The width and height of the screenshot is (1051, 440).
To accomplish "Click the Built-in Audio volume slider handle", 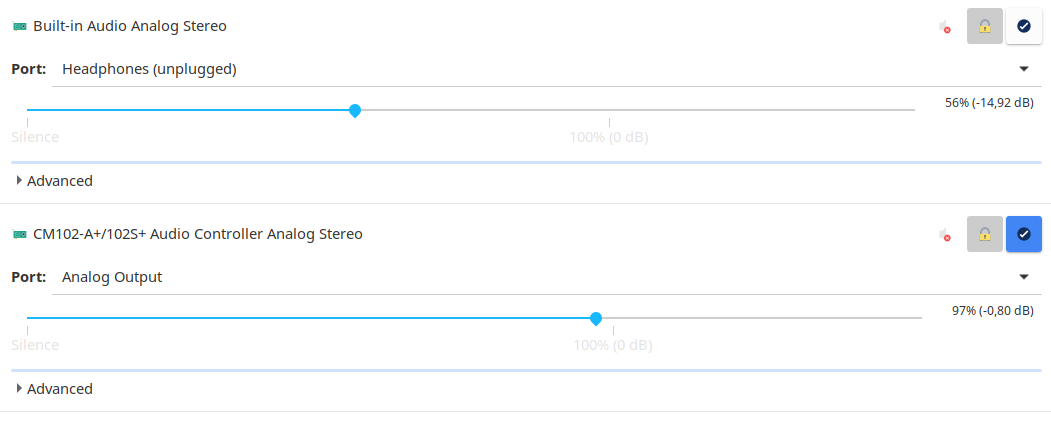I will (355, 110).
